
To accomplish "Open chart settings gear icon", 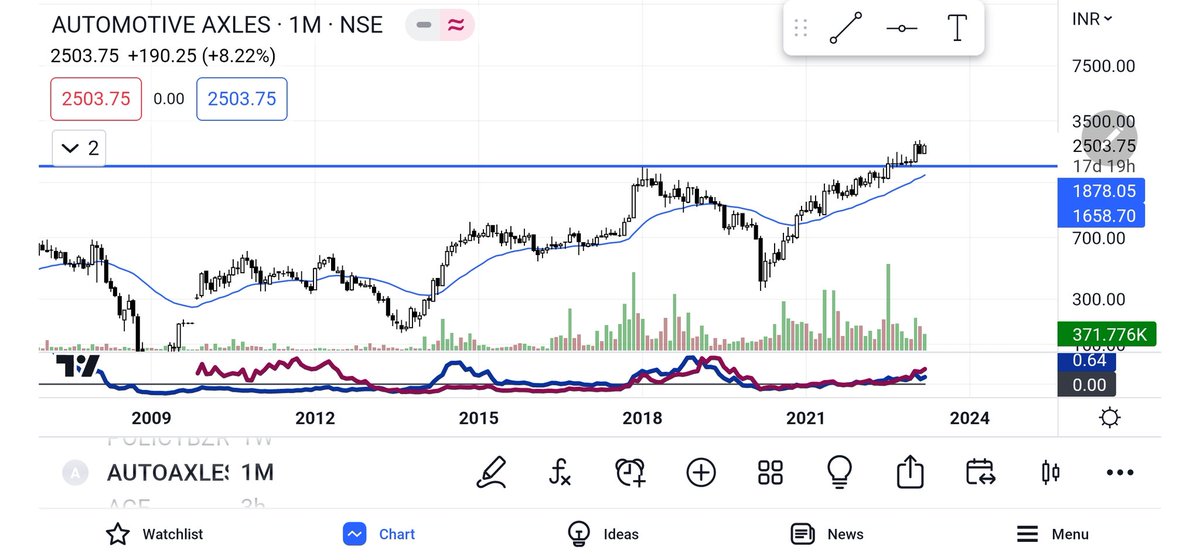I will pos(1109,417).
